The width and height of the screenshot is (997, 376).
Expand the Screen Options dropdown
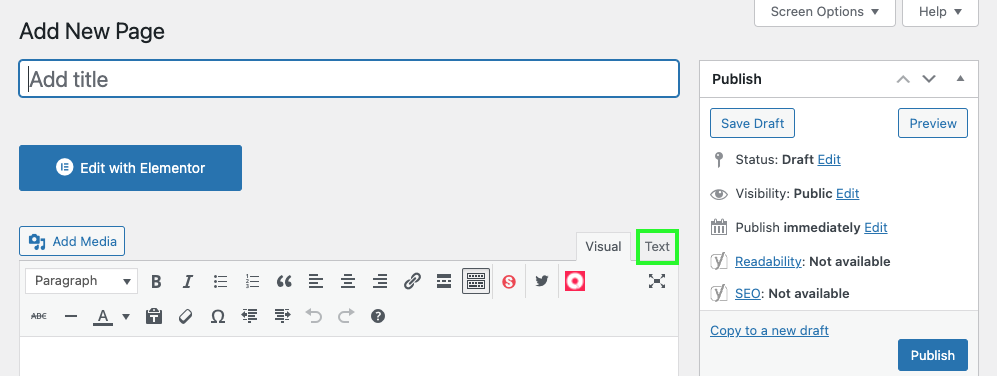824,11
